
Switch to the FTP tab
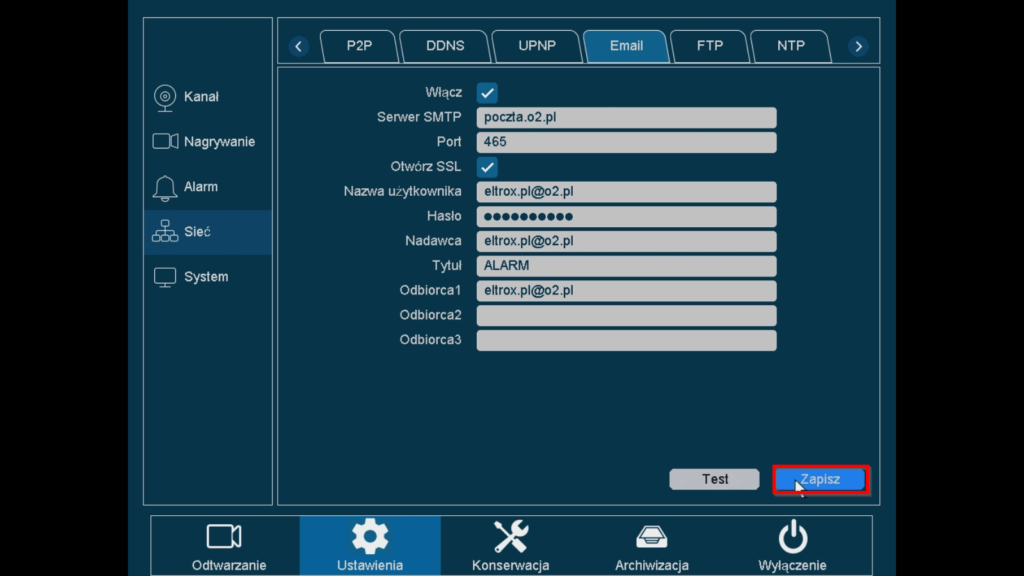[x=709, y=46]
